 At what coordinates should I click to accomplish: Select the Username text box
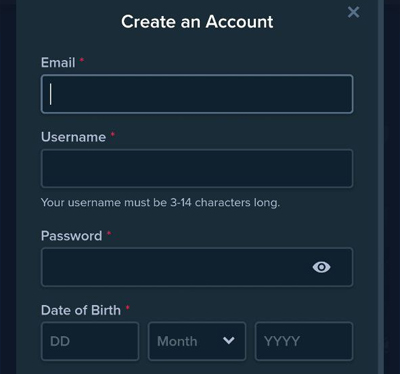[197, 168]
